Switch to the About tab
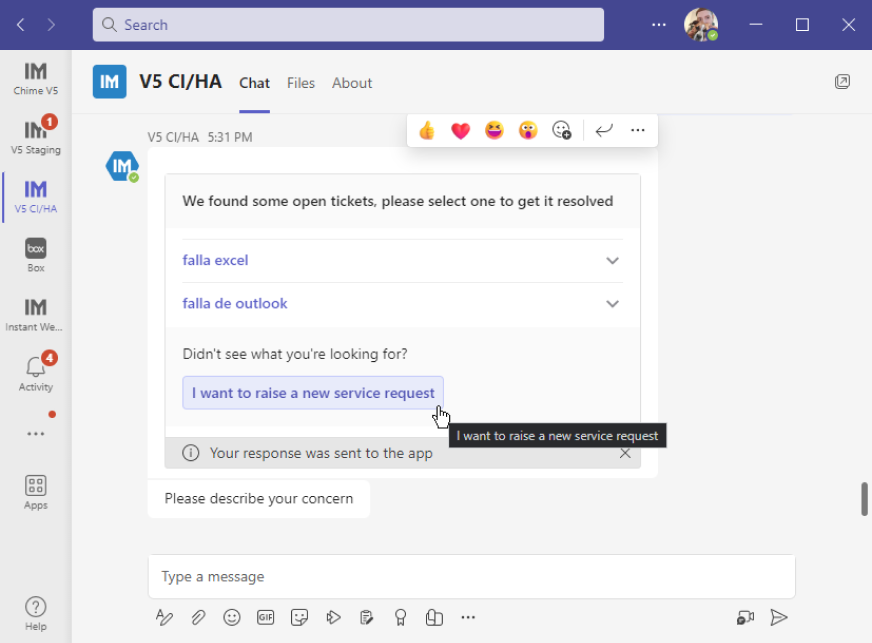Screen dimensions: 872x643 point(352,83)
